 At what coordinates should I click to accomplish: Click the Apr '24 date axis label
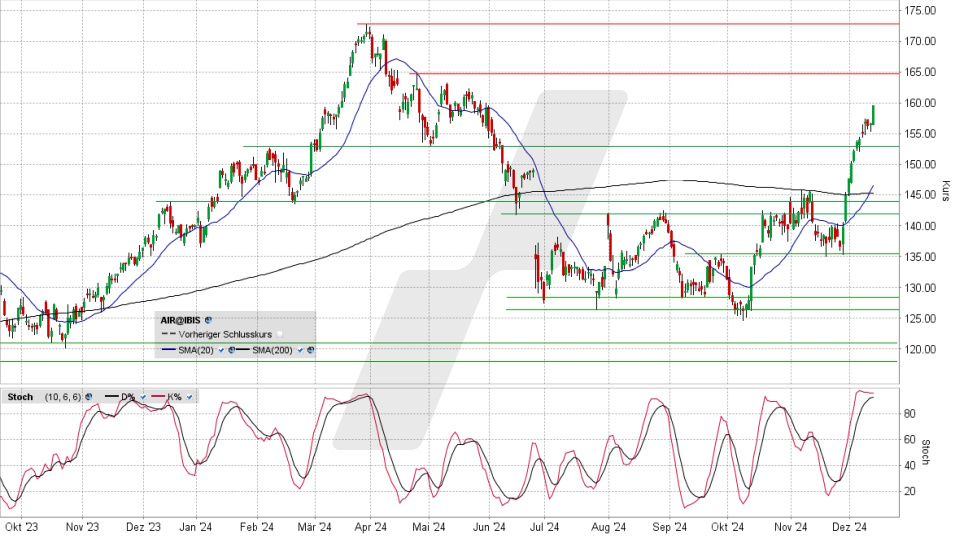point(370,527)
